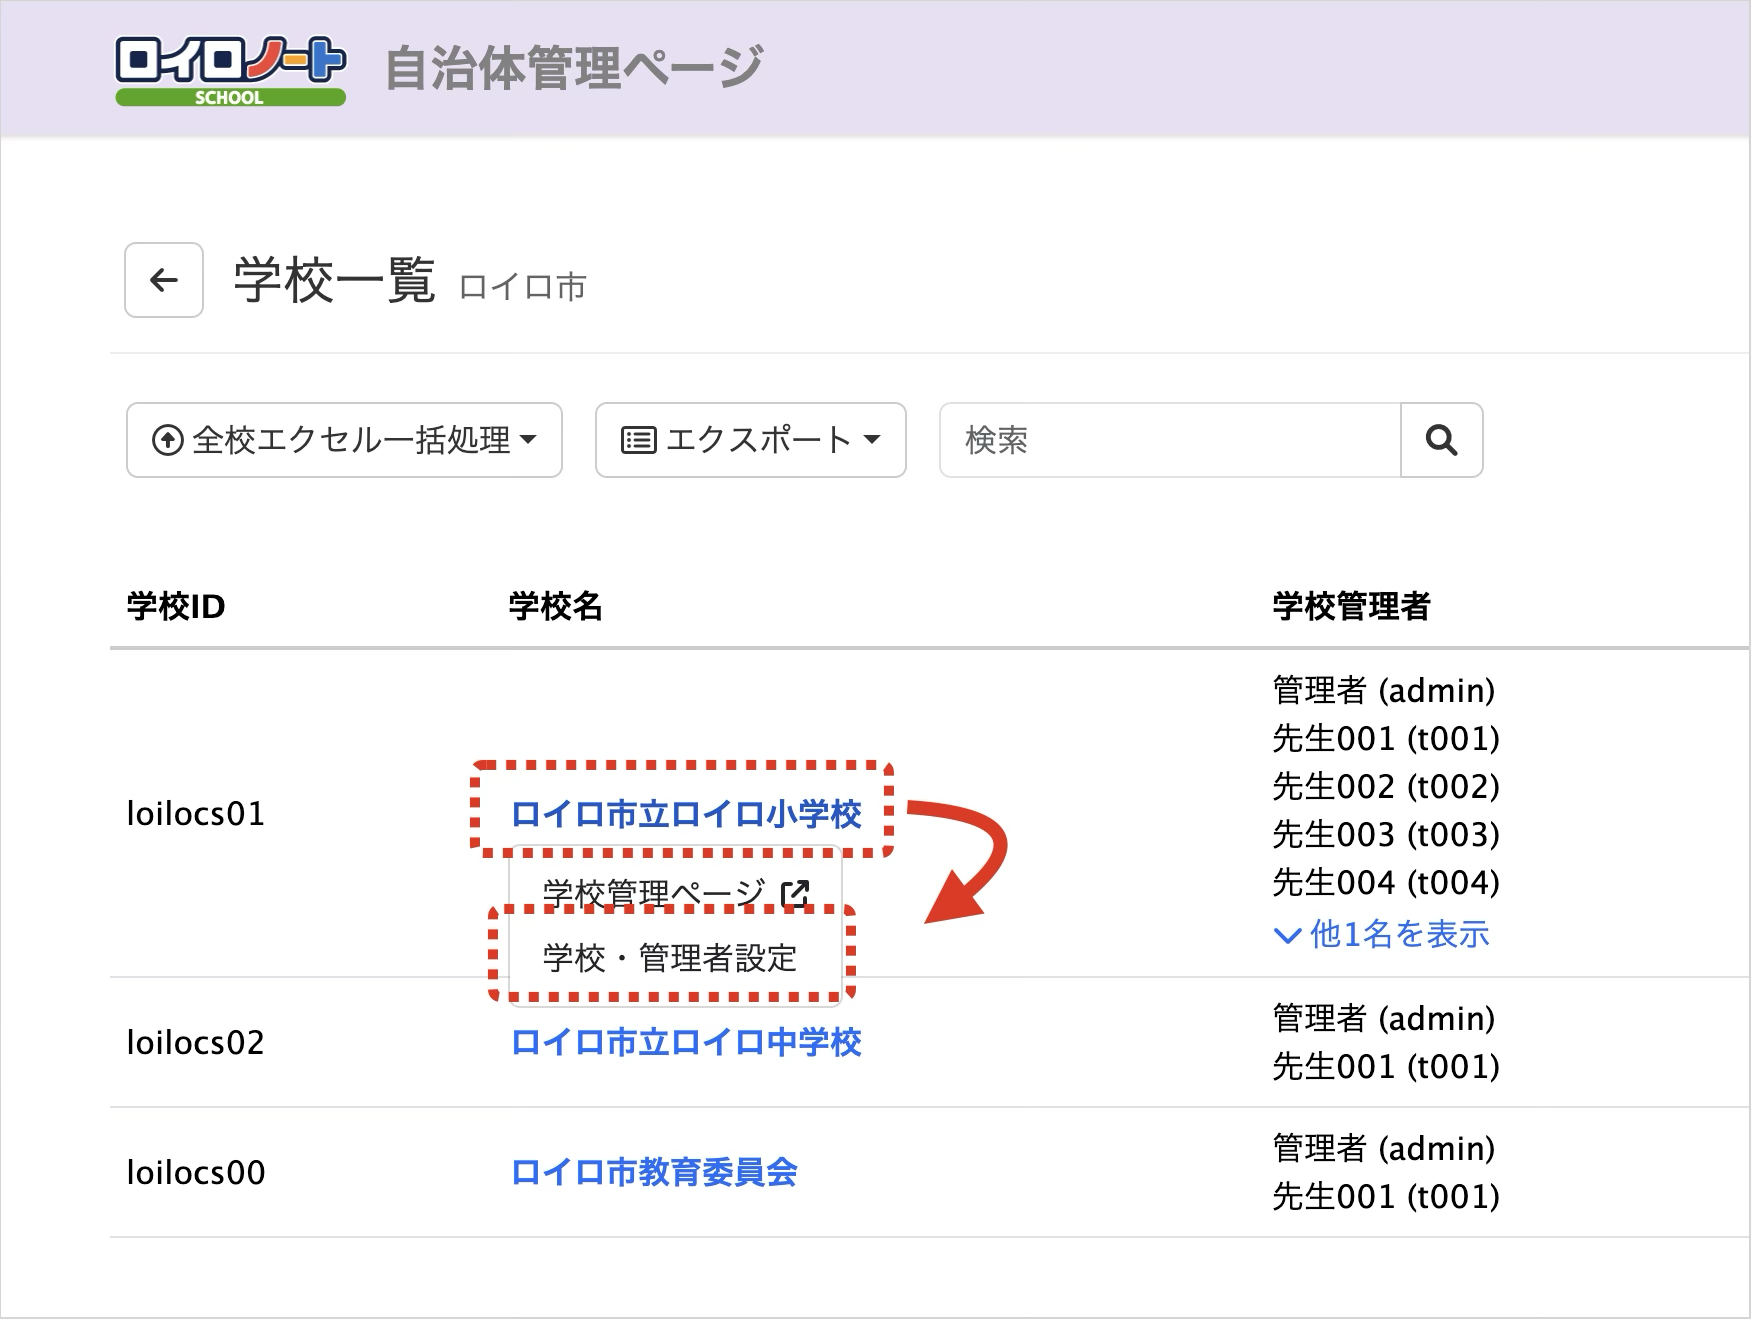The width and height of the screenshot is (1752, 1320).
Task: Click the ロイロ市 subtitle text
Action: [522, 287]
